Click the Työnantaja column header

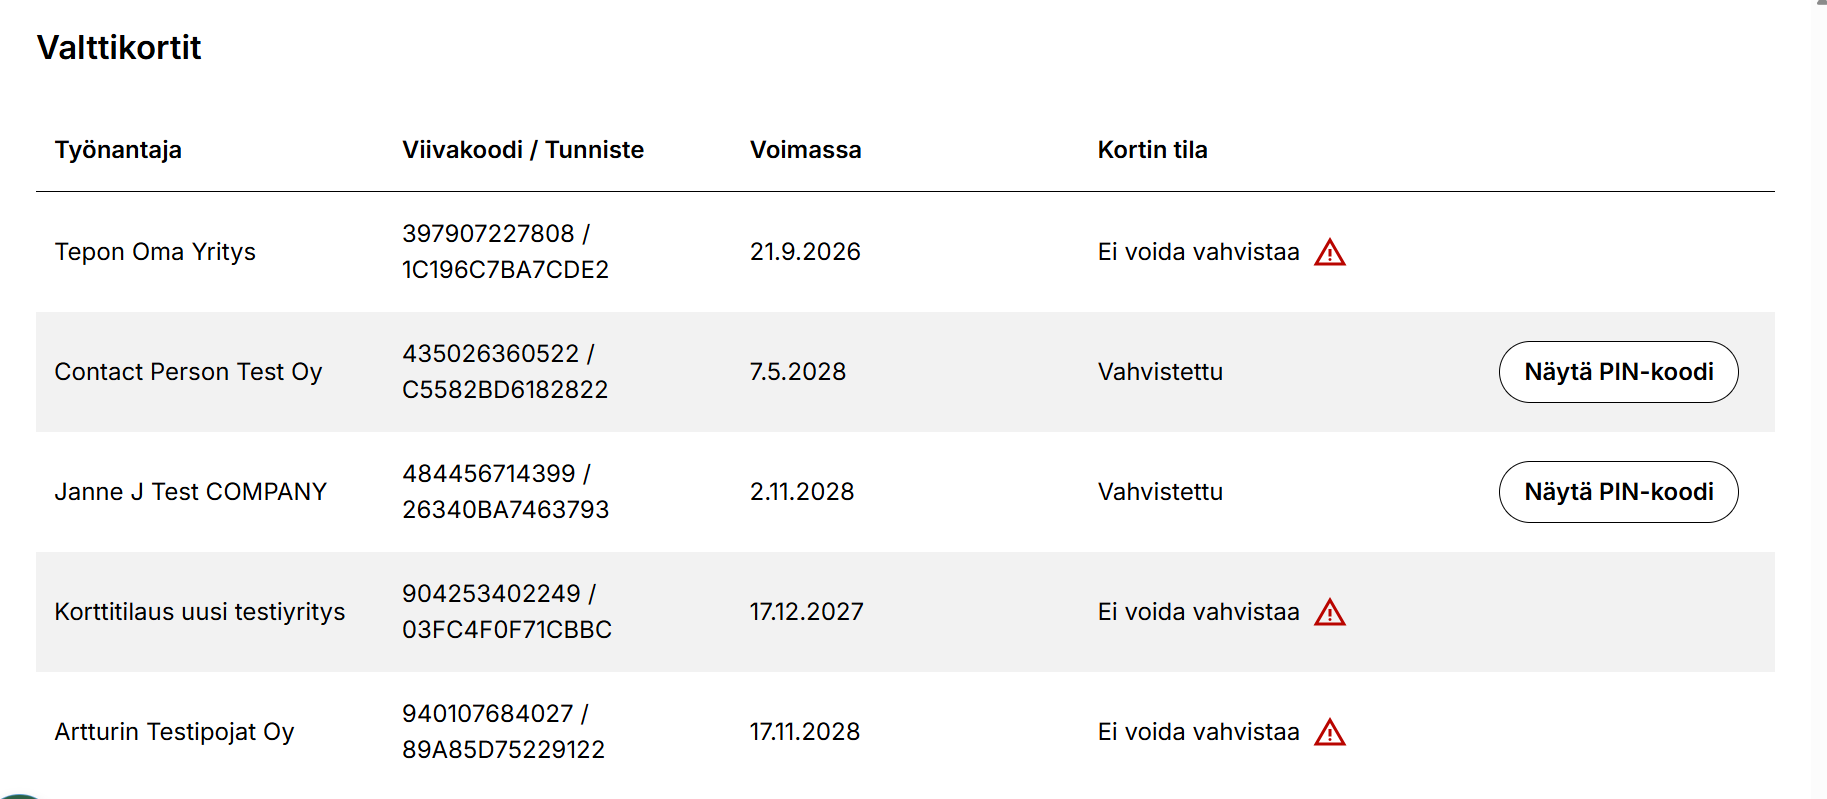118,150
